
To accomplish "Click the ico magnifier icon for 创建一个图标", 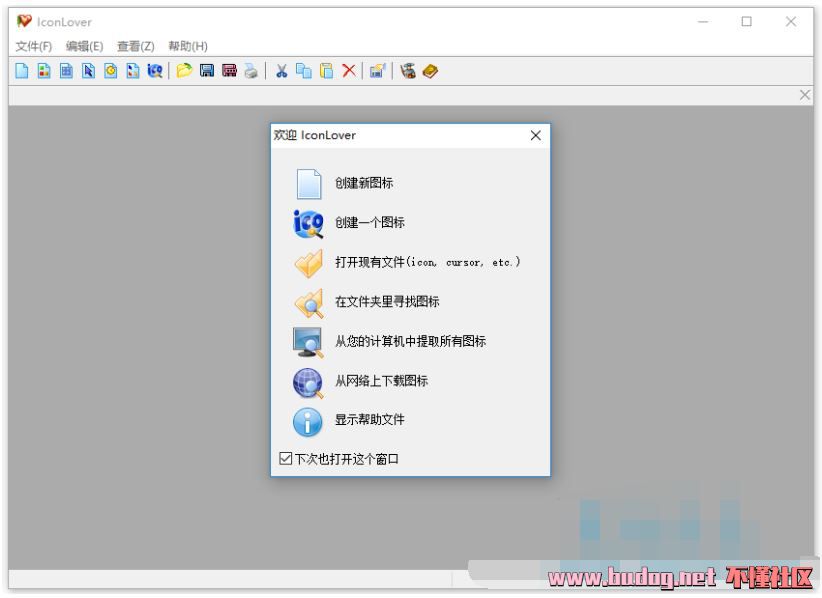I will click(x=308, y=223).
